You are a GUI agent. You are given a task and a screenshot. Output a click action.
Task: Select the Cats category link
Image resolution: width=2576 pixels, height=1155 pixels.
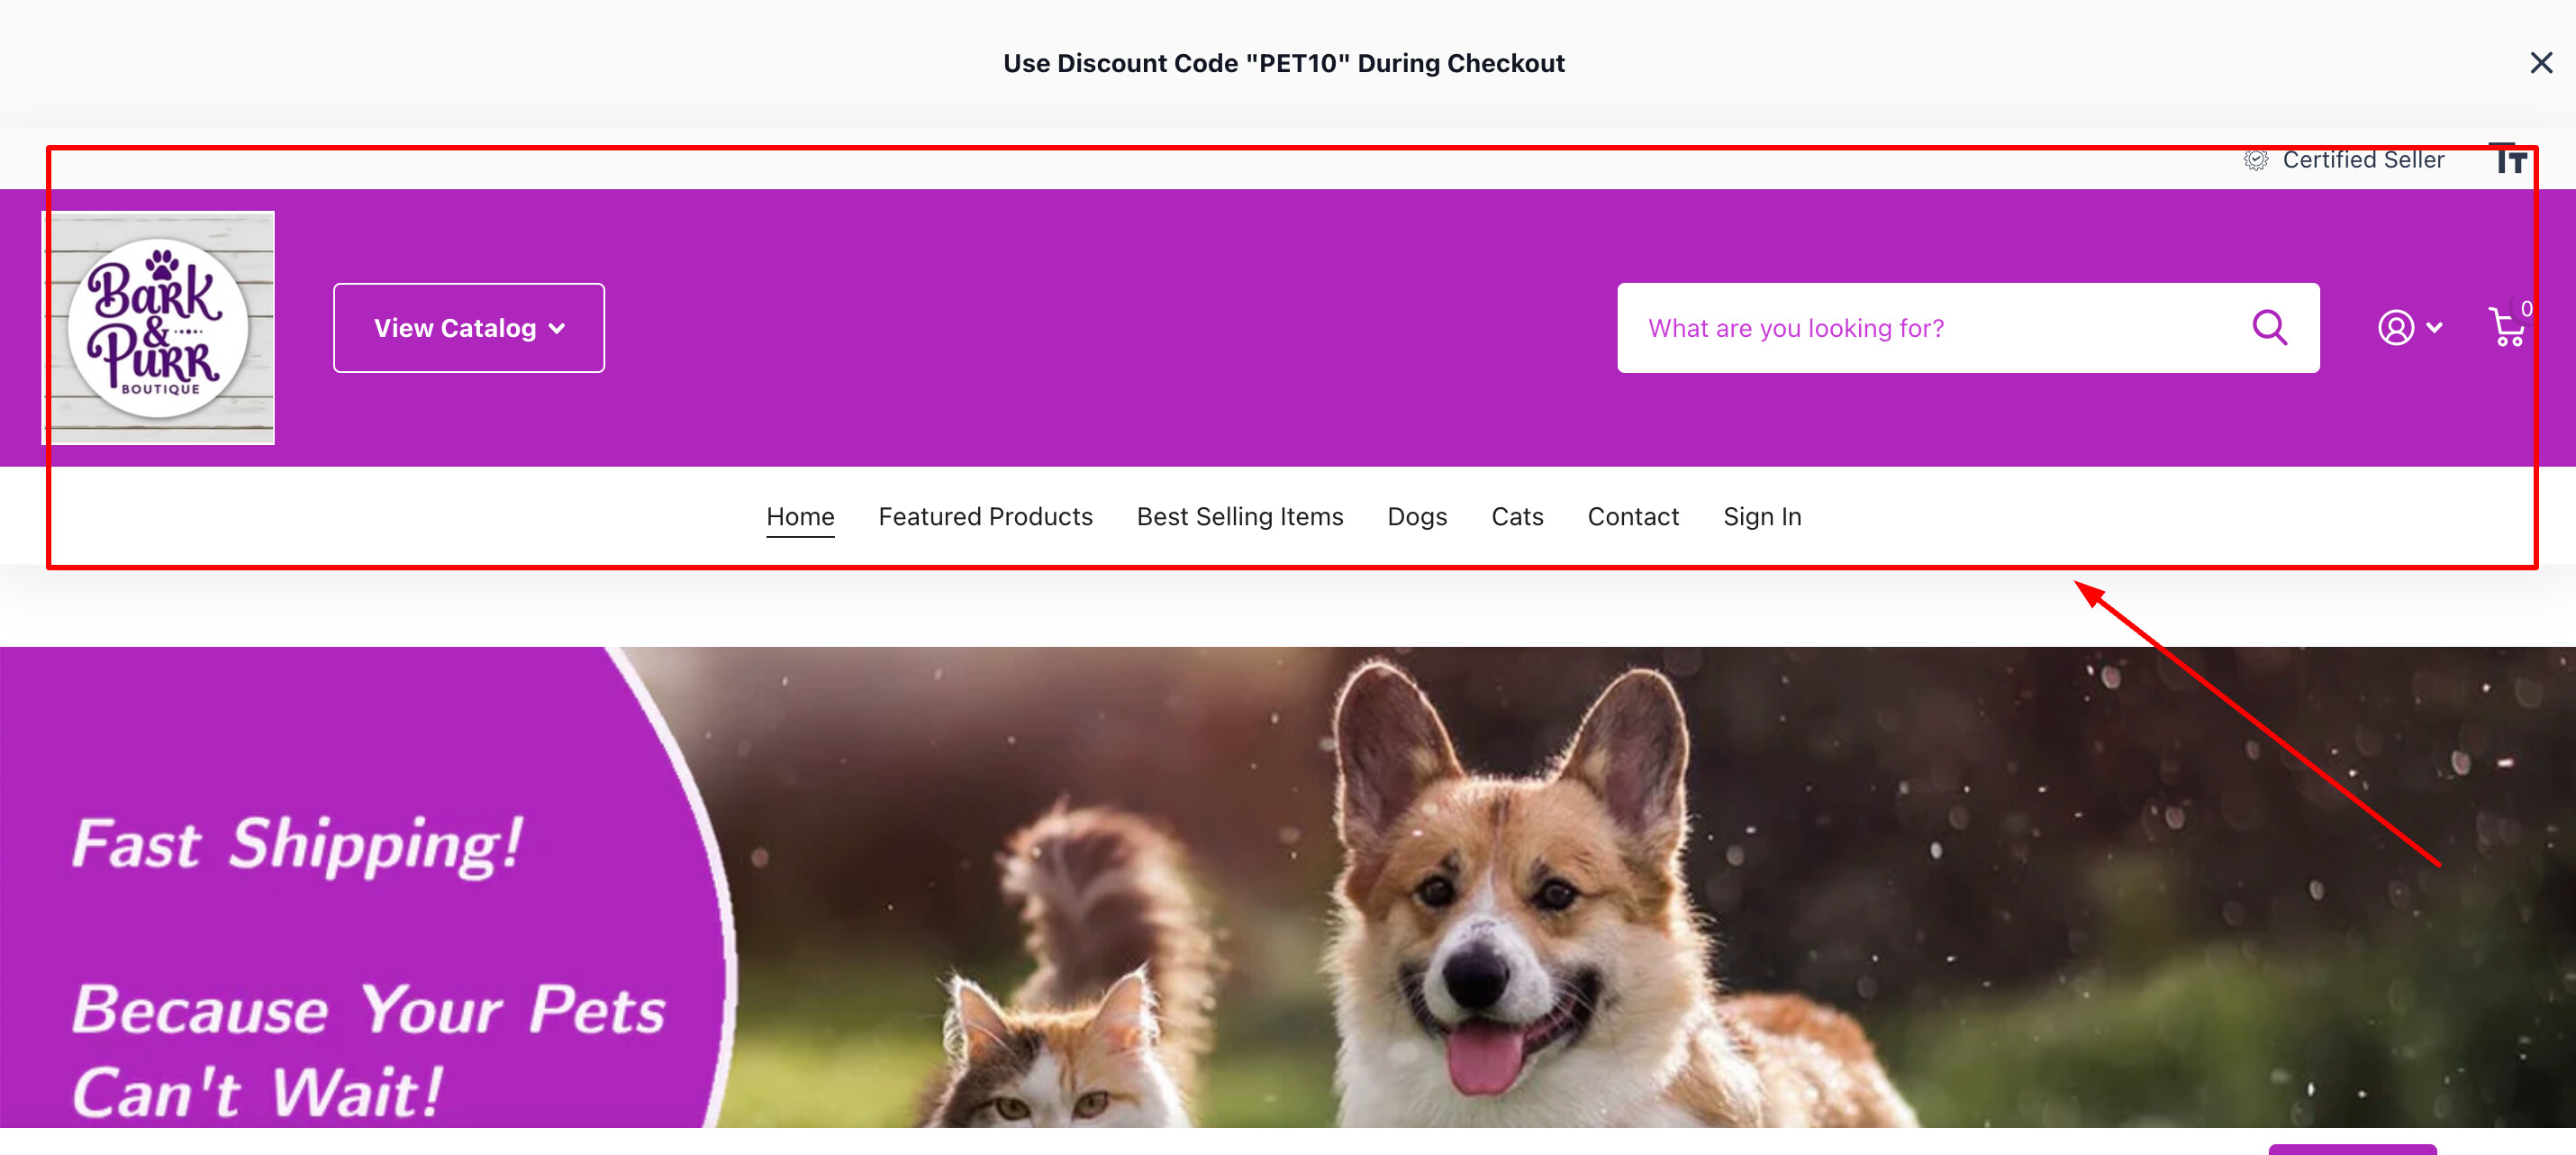[1516, 516]
